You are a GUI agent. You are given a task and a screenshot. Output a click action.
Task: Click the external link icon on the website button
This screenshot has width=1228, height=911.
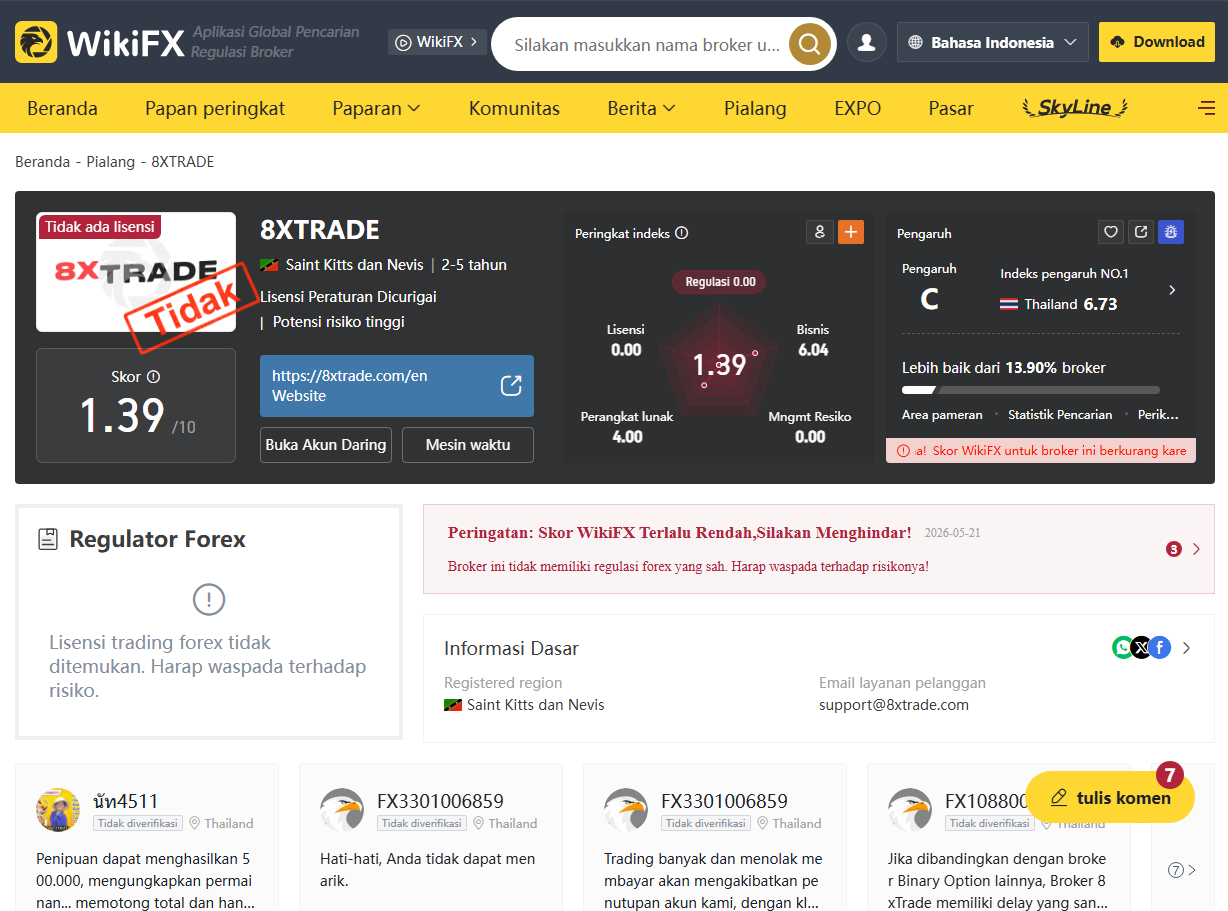coord(511,386)
